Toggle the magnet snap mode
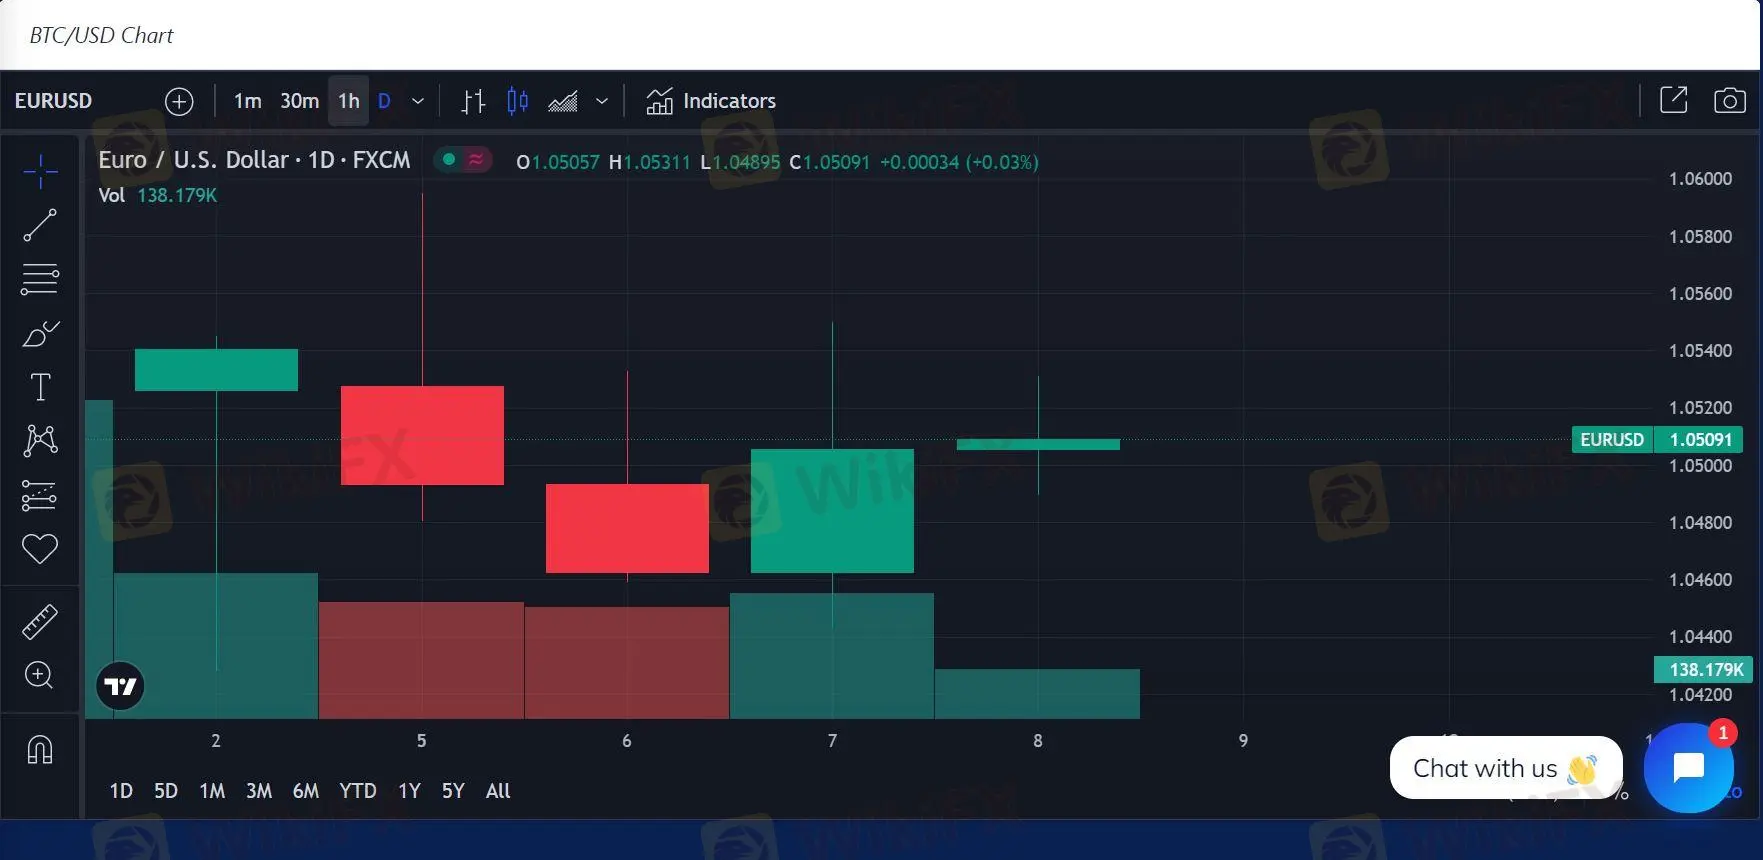The height and width of the screenshot is (860, 1763). (40, 749)
